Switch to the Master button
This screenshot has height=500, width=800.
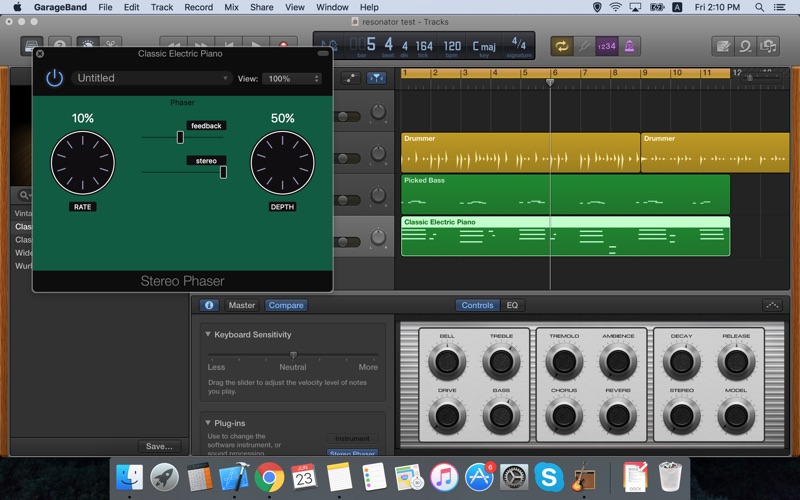click(x=242, y=305)
